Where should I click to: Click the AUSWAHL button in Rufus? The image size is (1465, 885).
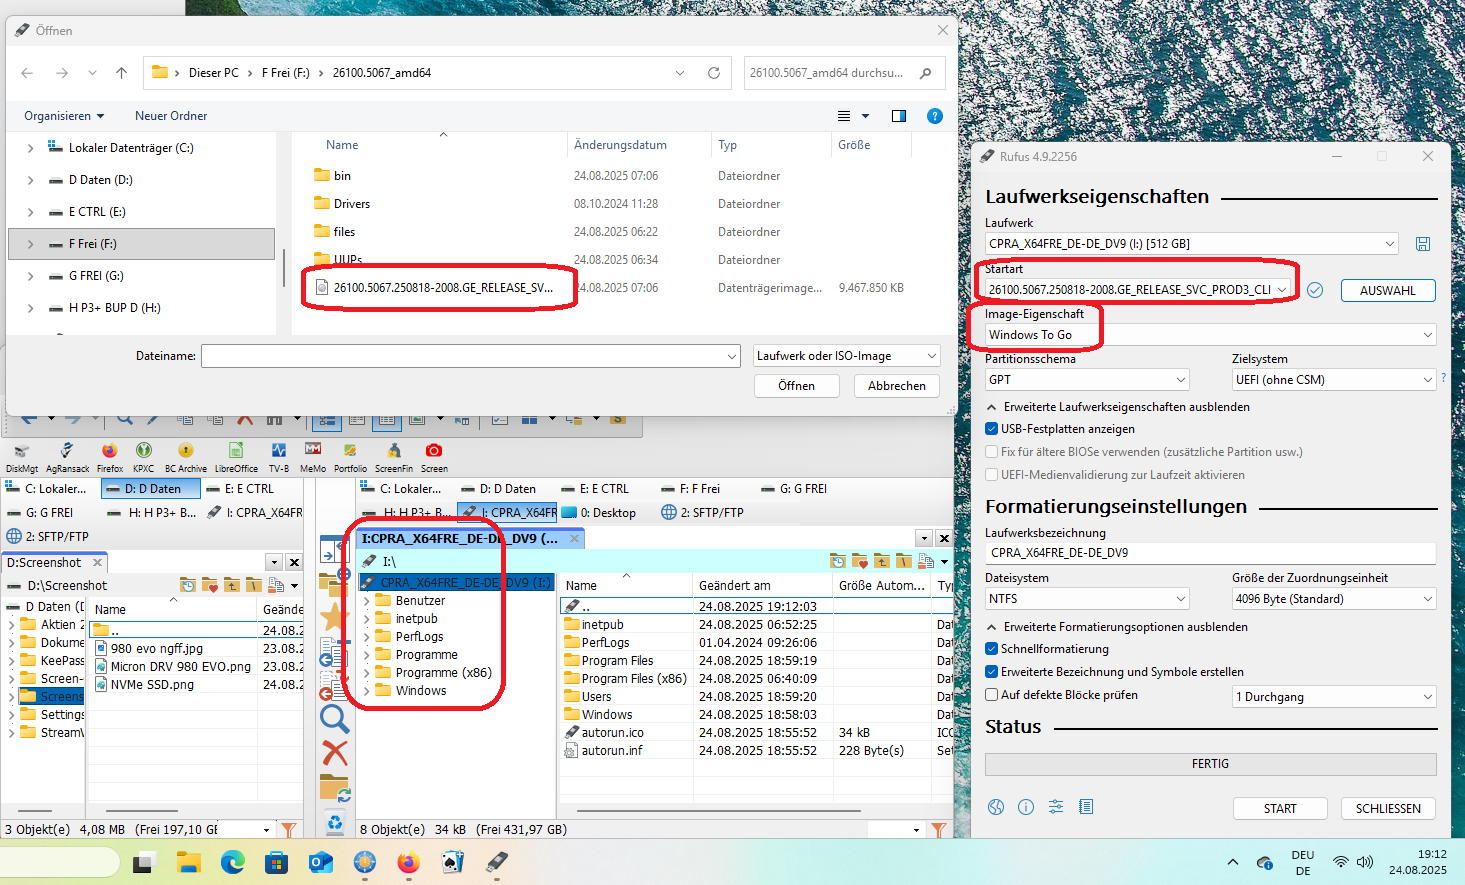1388,290
